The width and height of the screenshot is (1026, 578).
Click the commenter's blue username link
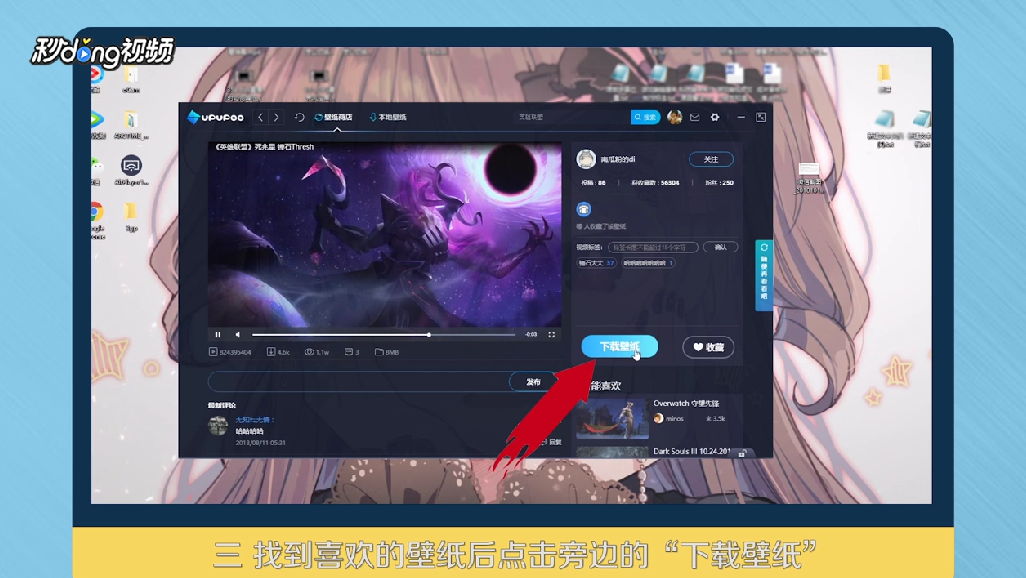pyautogui.click(x=255, y=420)
